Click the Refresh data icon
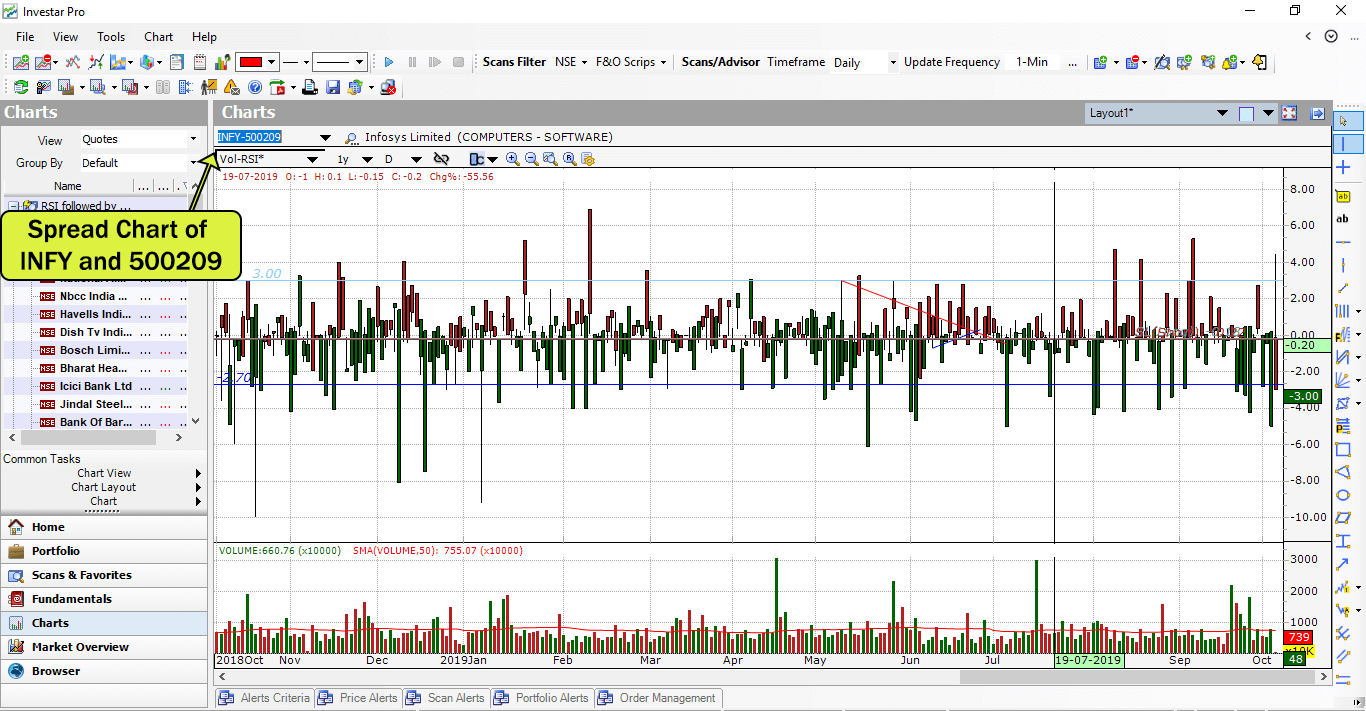Screen dimensions: 1366x711 coord(20,87)
